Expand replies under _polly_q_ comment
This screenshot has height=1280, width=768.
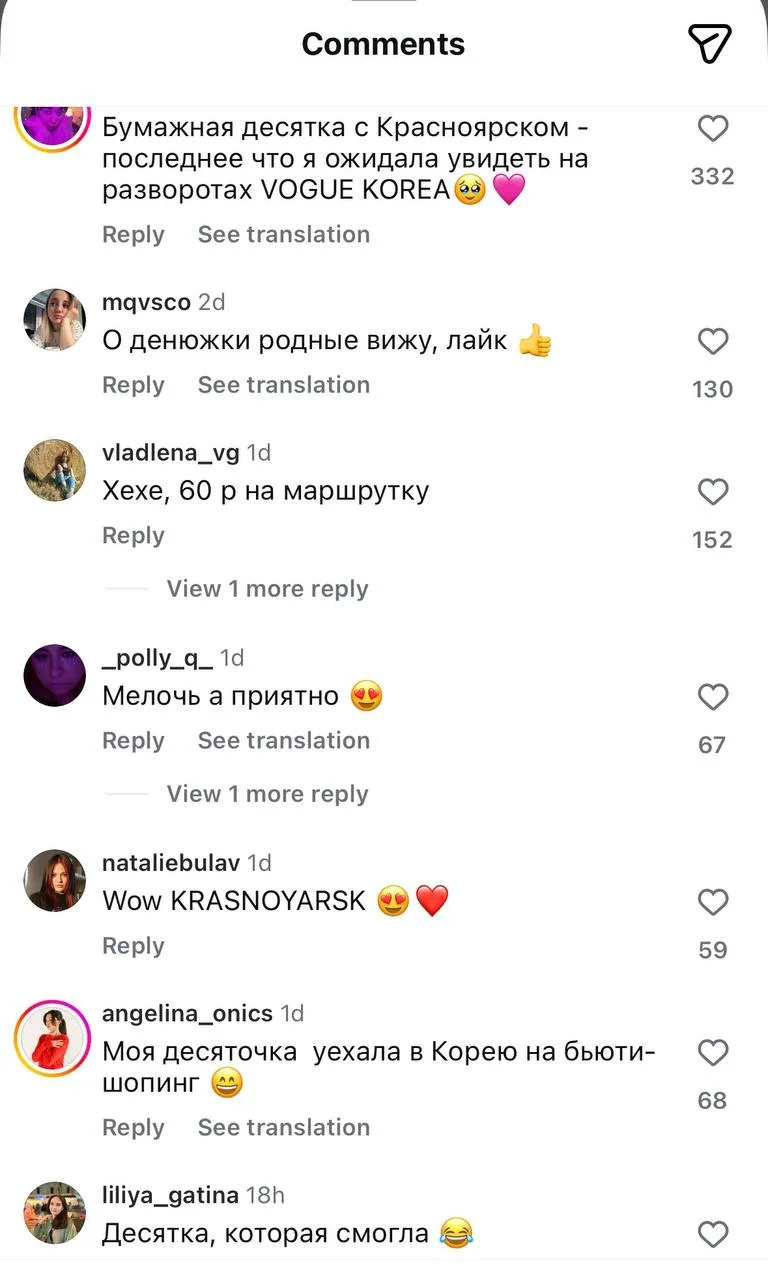click(x=267, y=794)
